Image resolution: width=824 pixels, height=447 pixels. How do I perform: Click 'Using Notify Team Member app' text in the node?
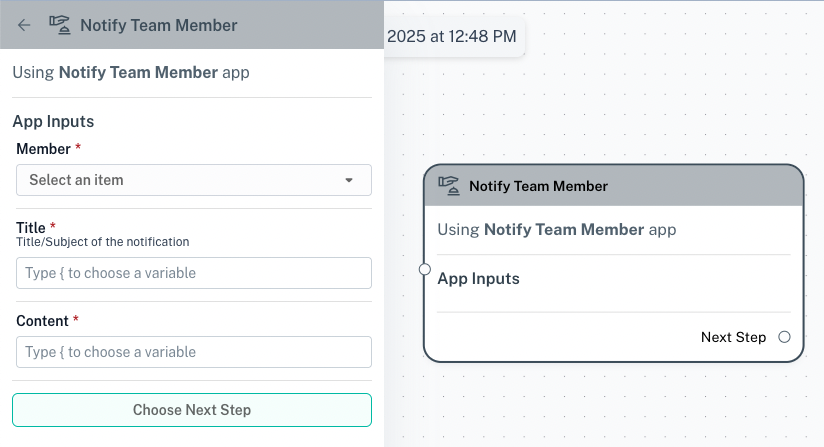556,230
